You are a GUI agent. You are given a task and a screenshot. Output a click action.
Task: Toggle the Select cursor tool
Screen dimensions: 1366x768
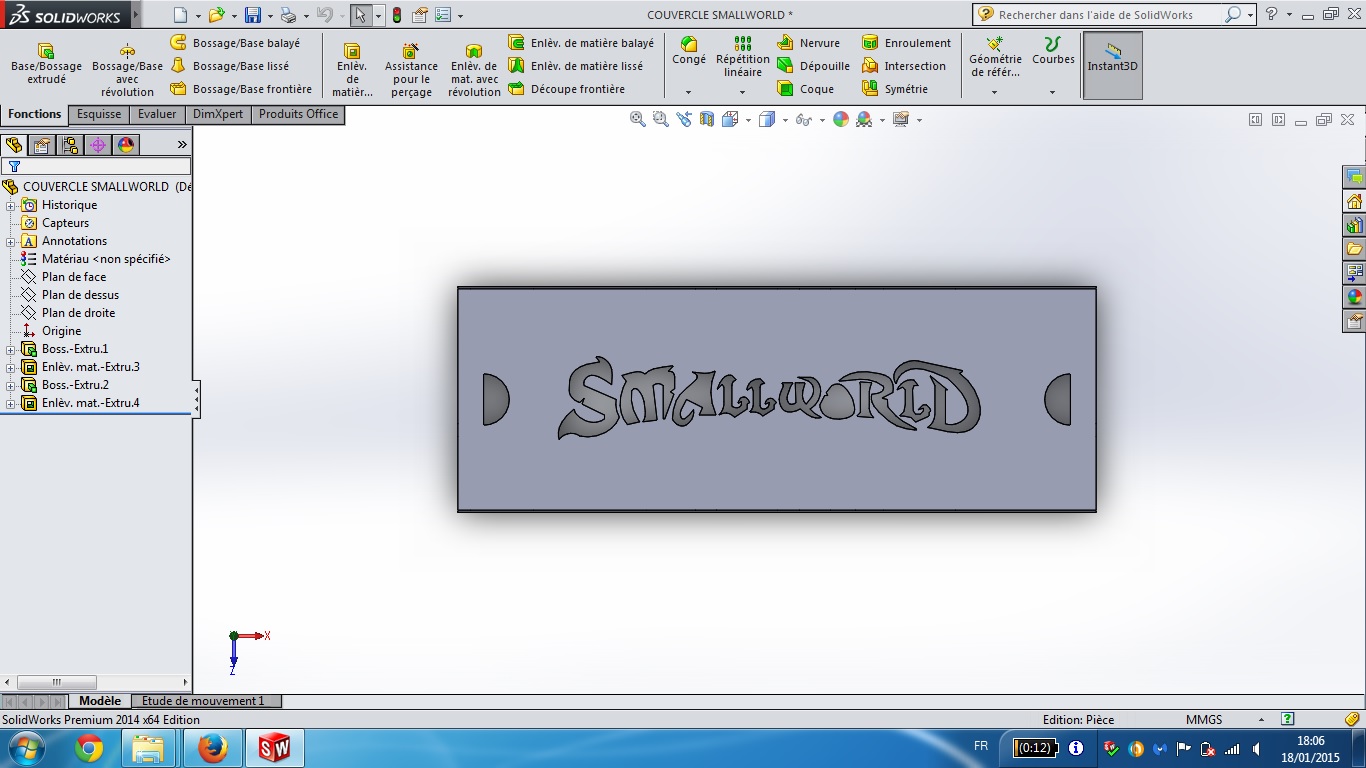[361, 15]
